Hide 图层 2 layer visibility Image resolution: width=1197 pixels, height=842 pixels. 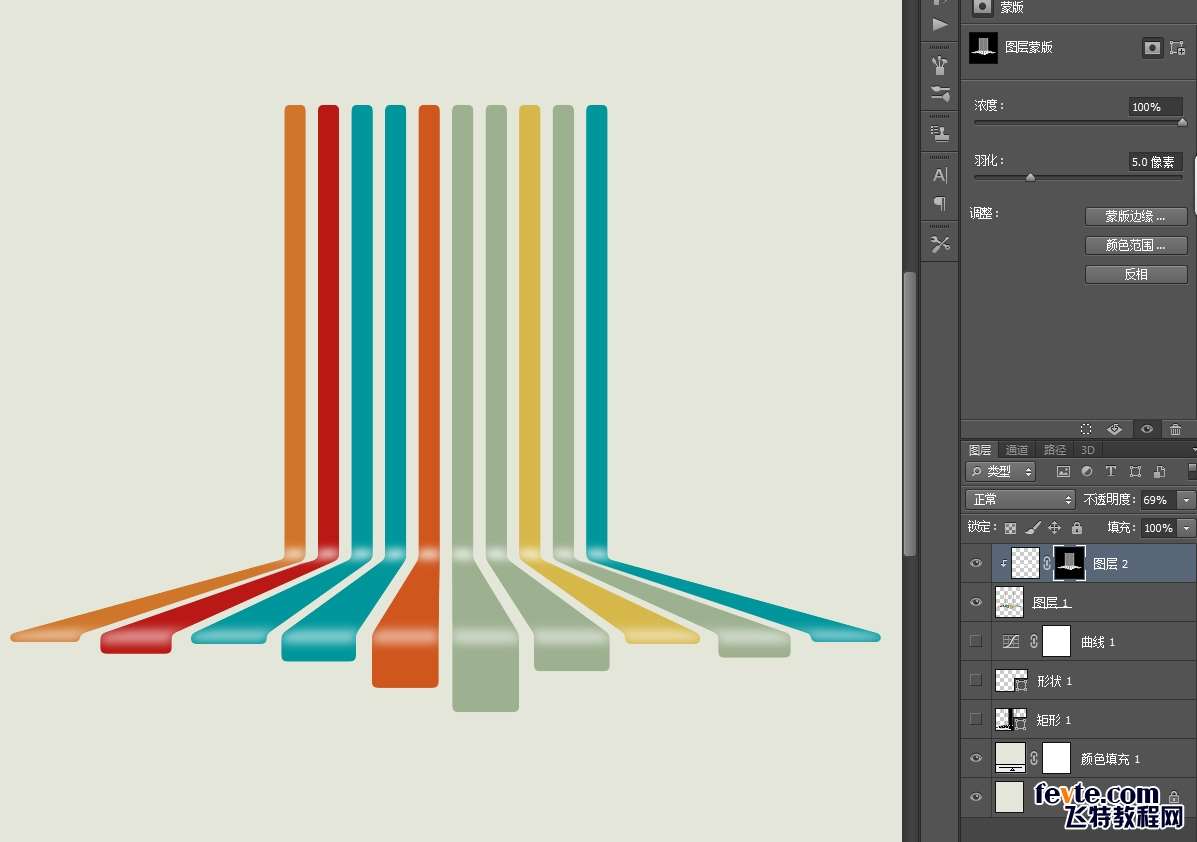click(x=976, y=563)
